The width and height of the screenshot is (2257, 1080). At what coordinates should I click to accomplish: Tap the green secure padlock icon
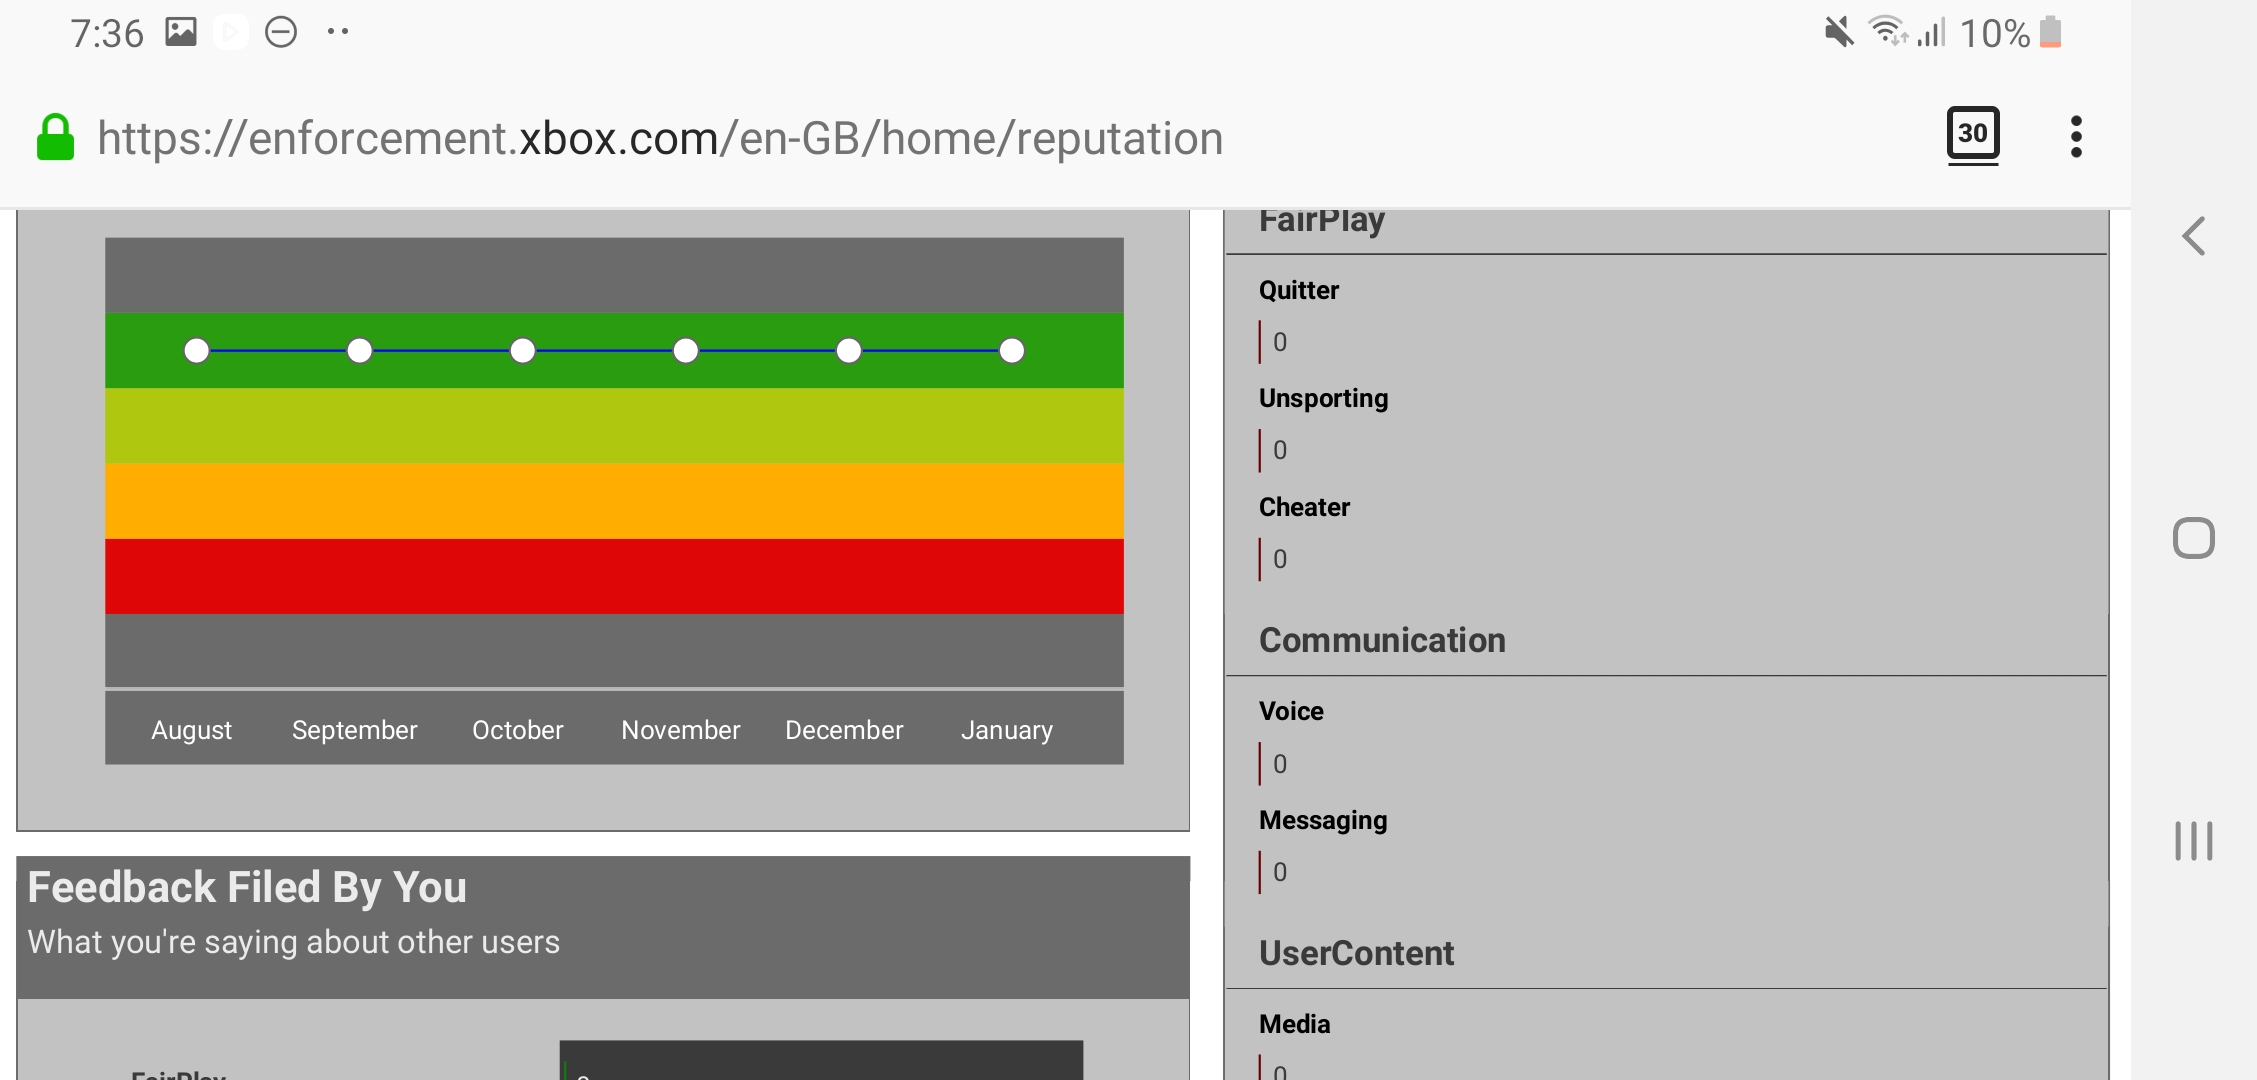click(x=55, y=138)
